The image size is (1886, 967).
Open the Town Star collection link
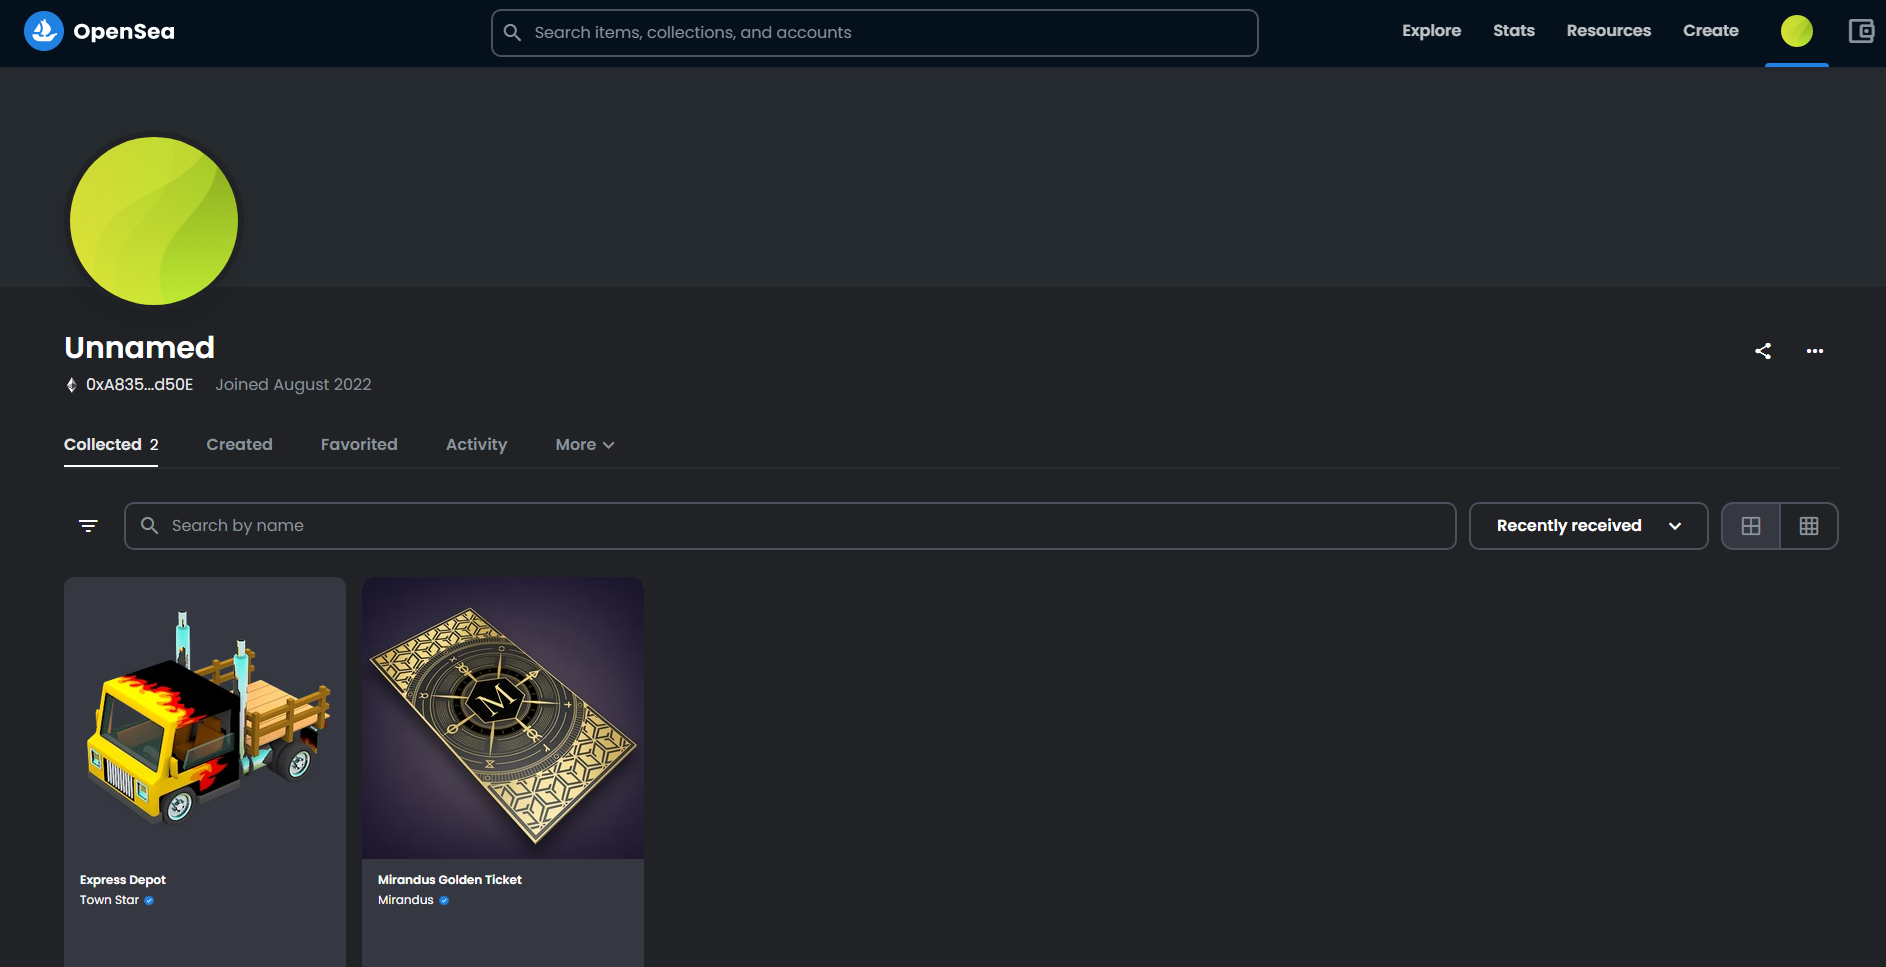coord(109,900)
